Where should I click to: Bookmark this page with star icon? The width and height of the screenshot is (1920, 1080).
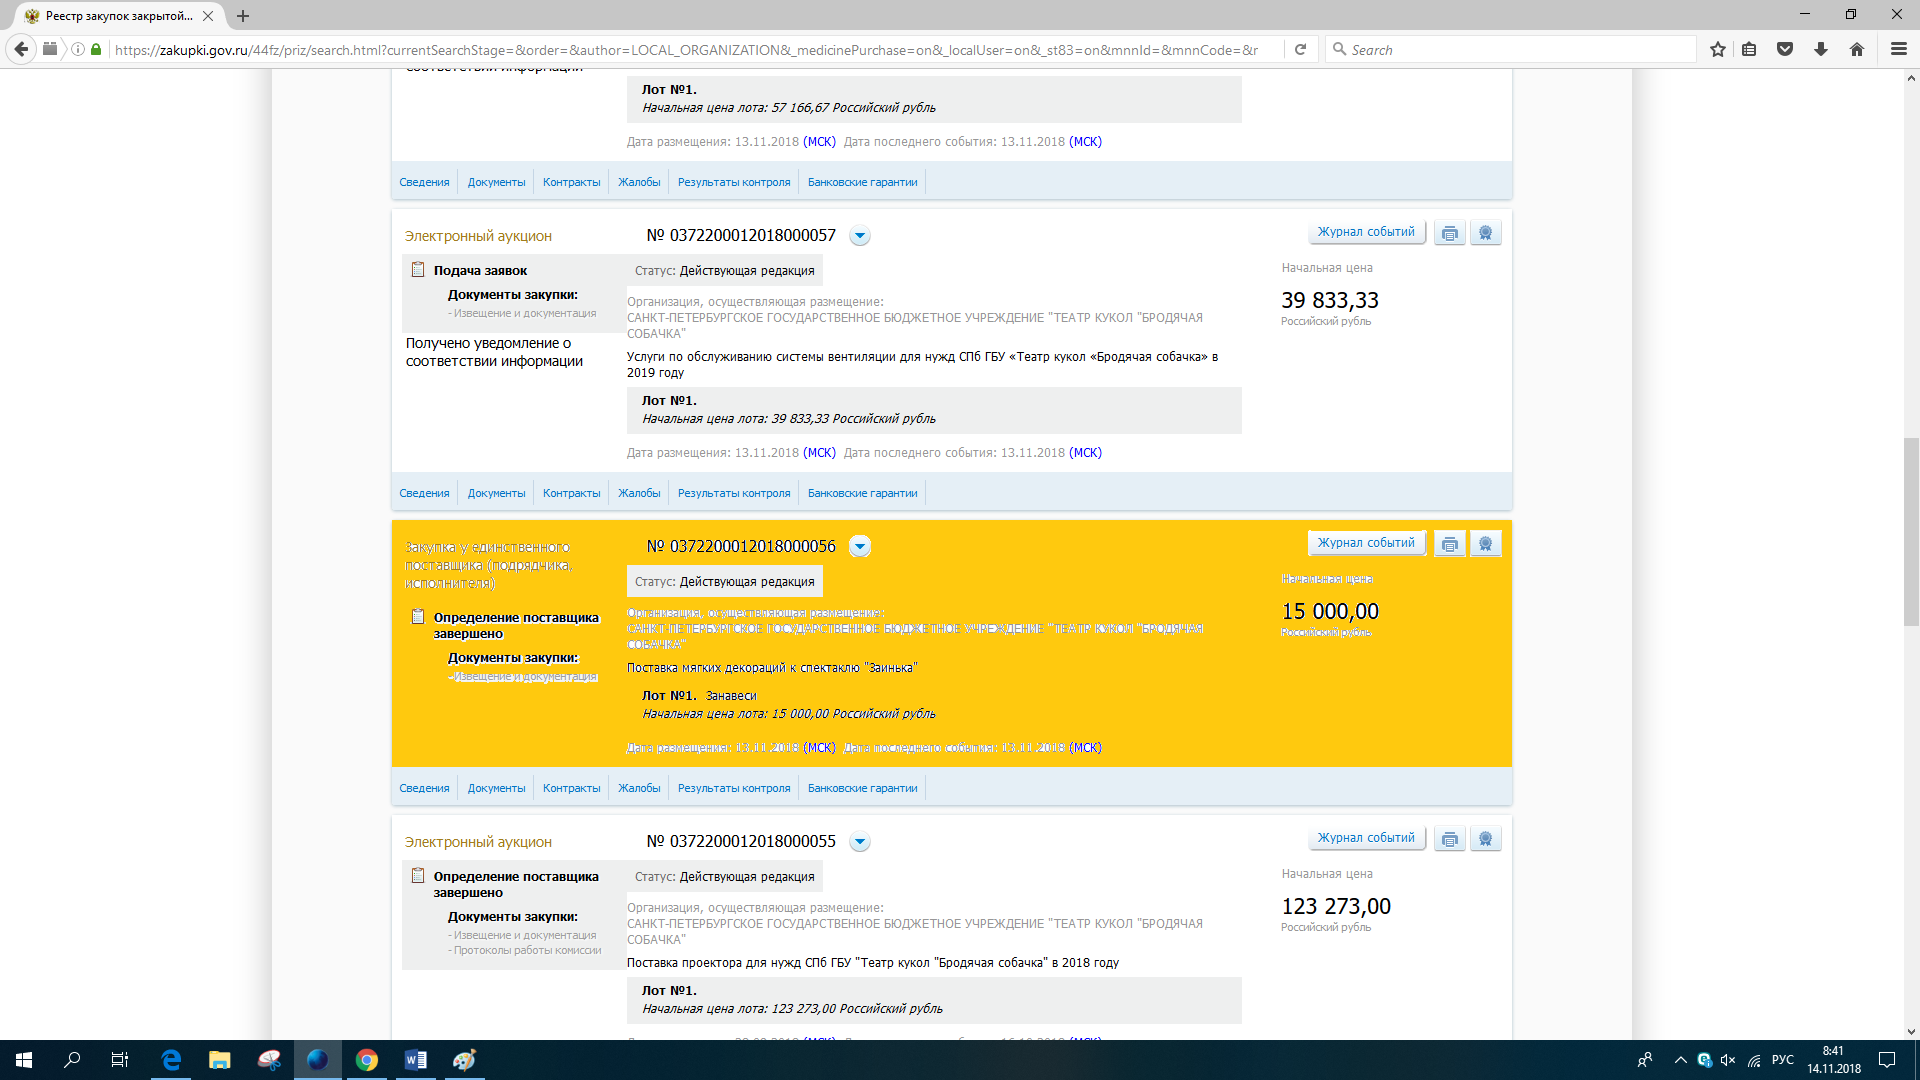(1717, 49)
